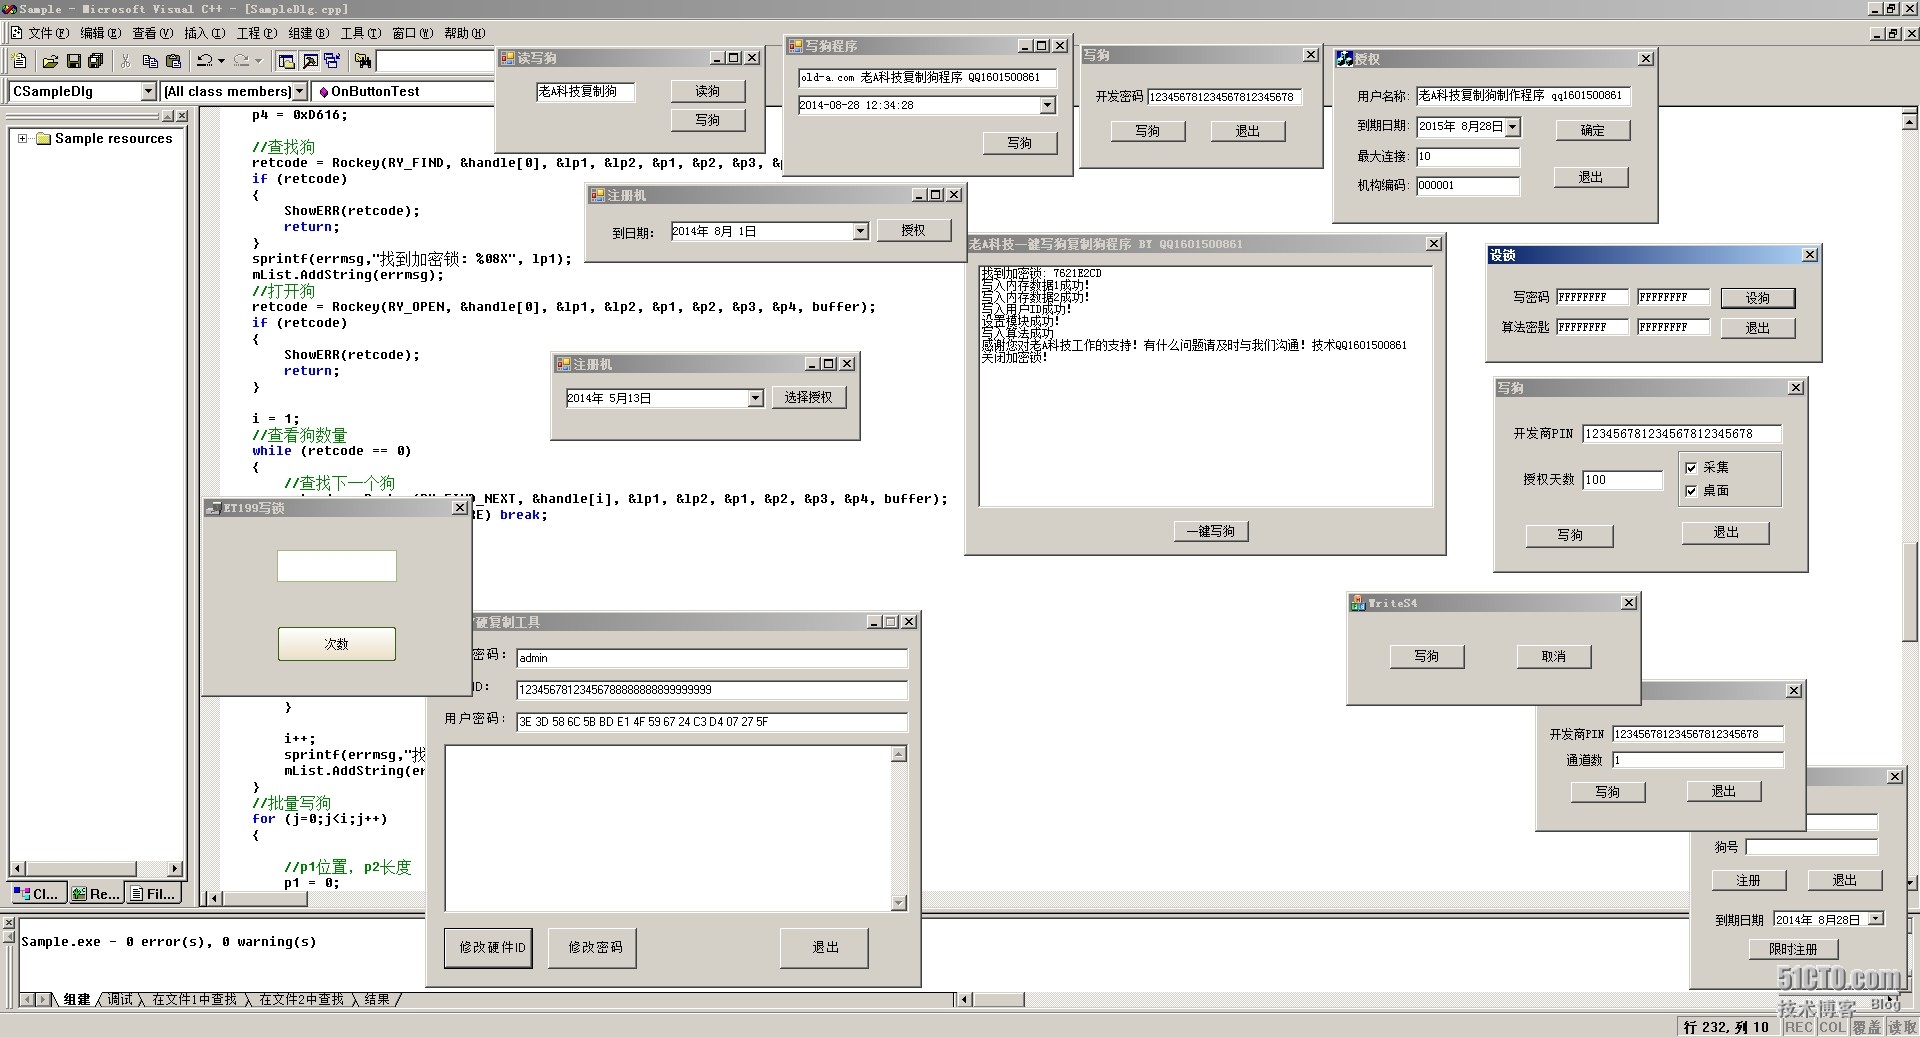Click the Save All icon
This screenshot has height=1037, width=1920.
[96, 61]
